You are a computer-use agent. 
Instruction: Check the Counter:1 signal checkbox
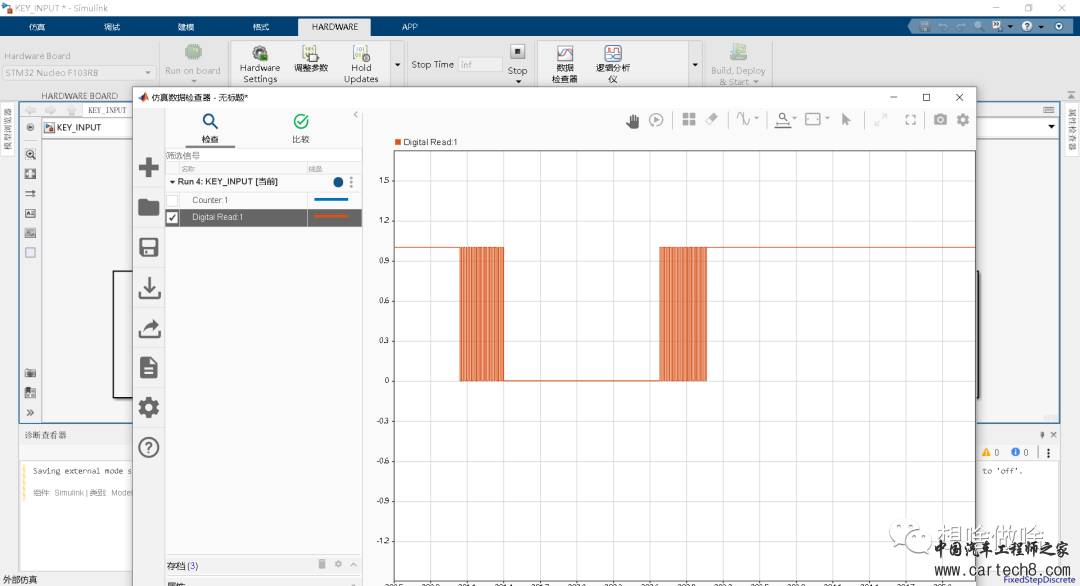tap(172, 200)
